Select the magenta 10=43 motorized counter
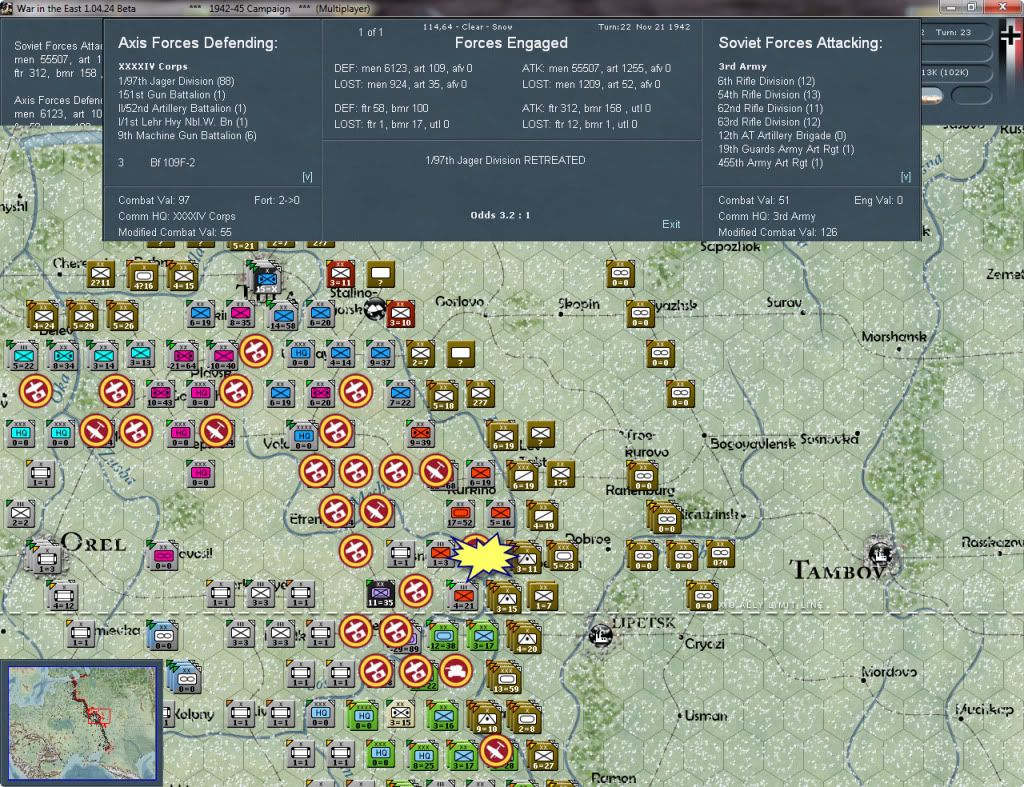1024x787 pixels. point(160,394)
